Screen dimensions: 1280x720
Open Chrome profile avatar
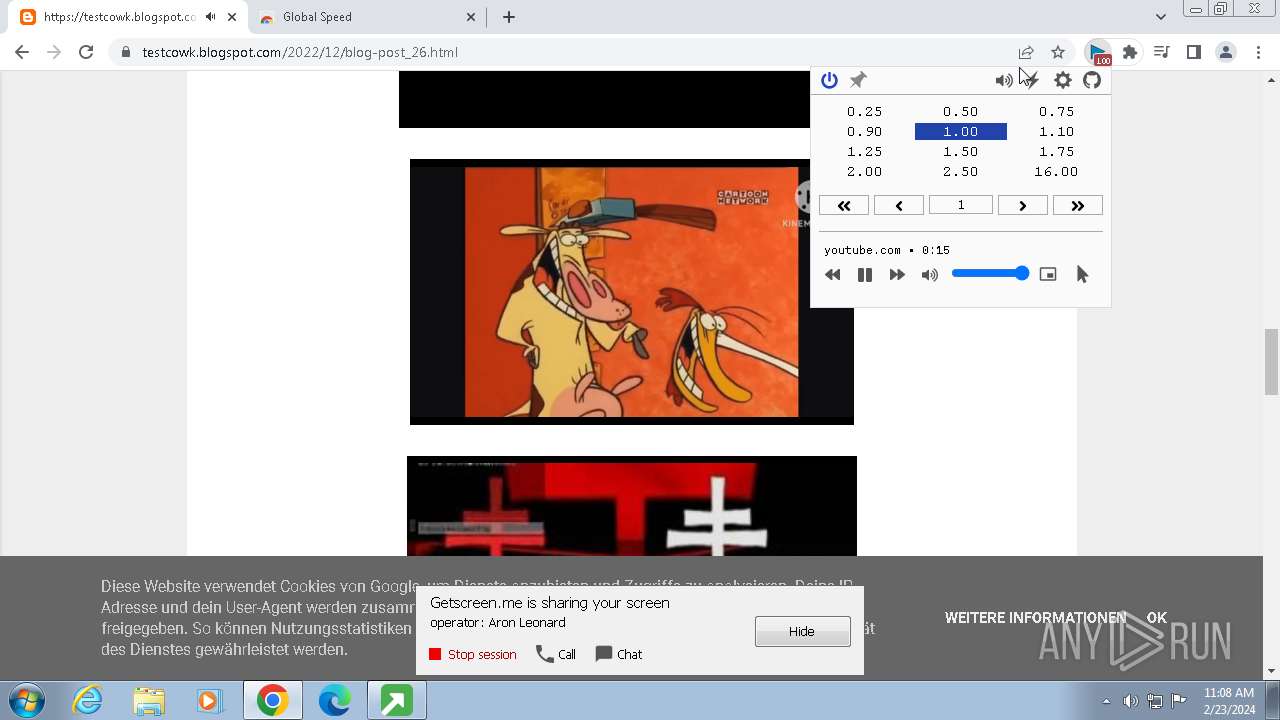[x=1225, y=52]
